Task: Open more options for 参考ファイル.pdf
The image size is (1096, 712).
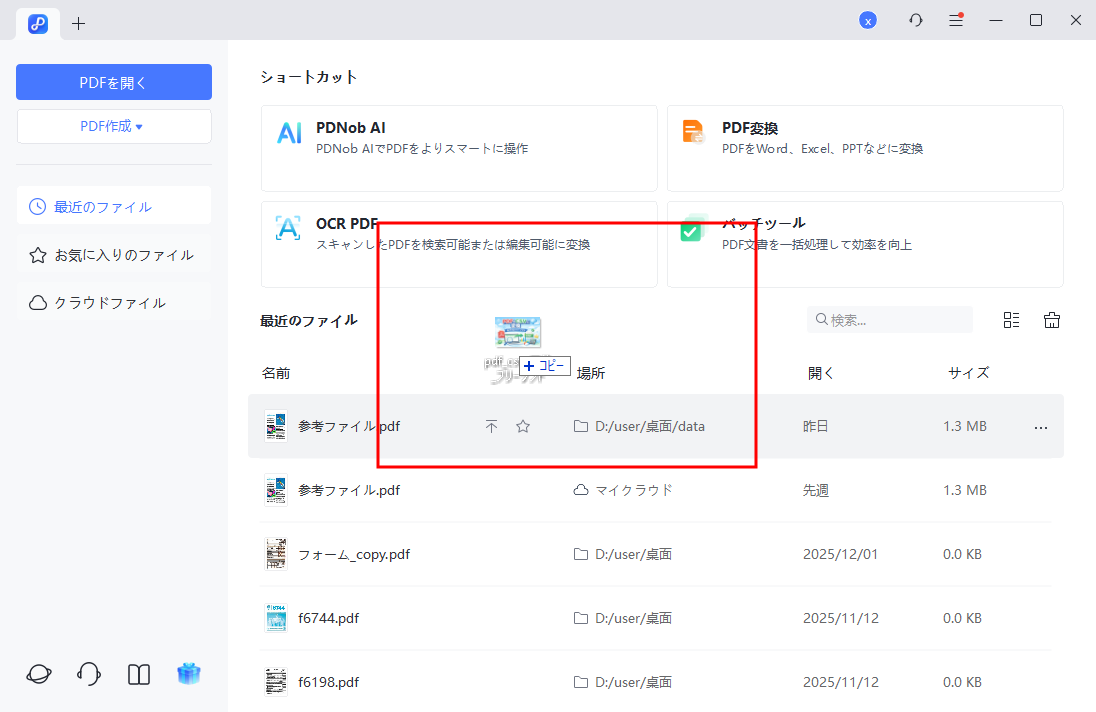Action: 1041,426
